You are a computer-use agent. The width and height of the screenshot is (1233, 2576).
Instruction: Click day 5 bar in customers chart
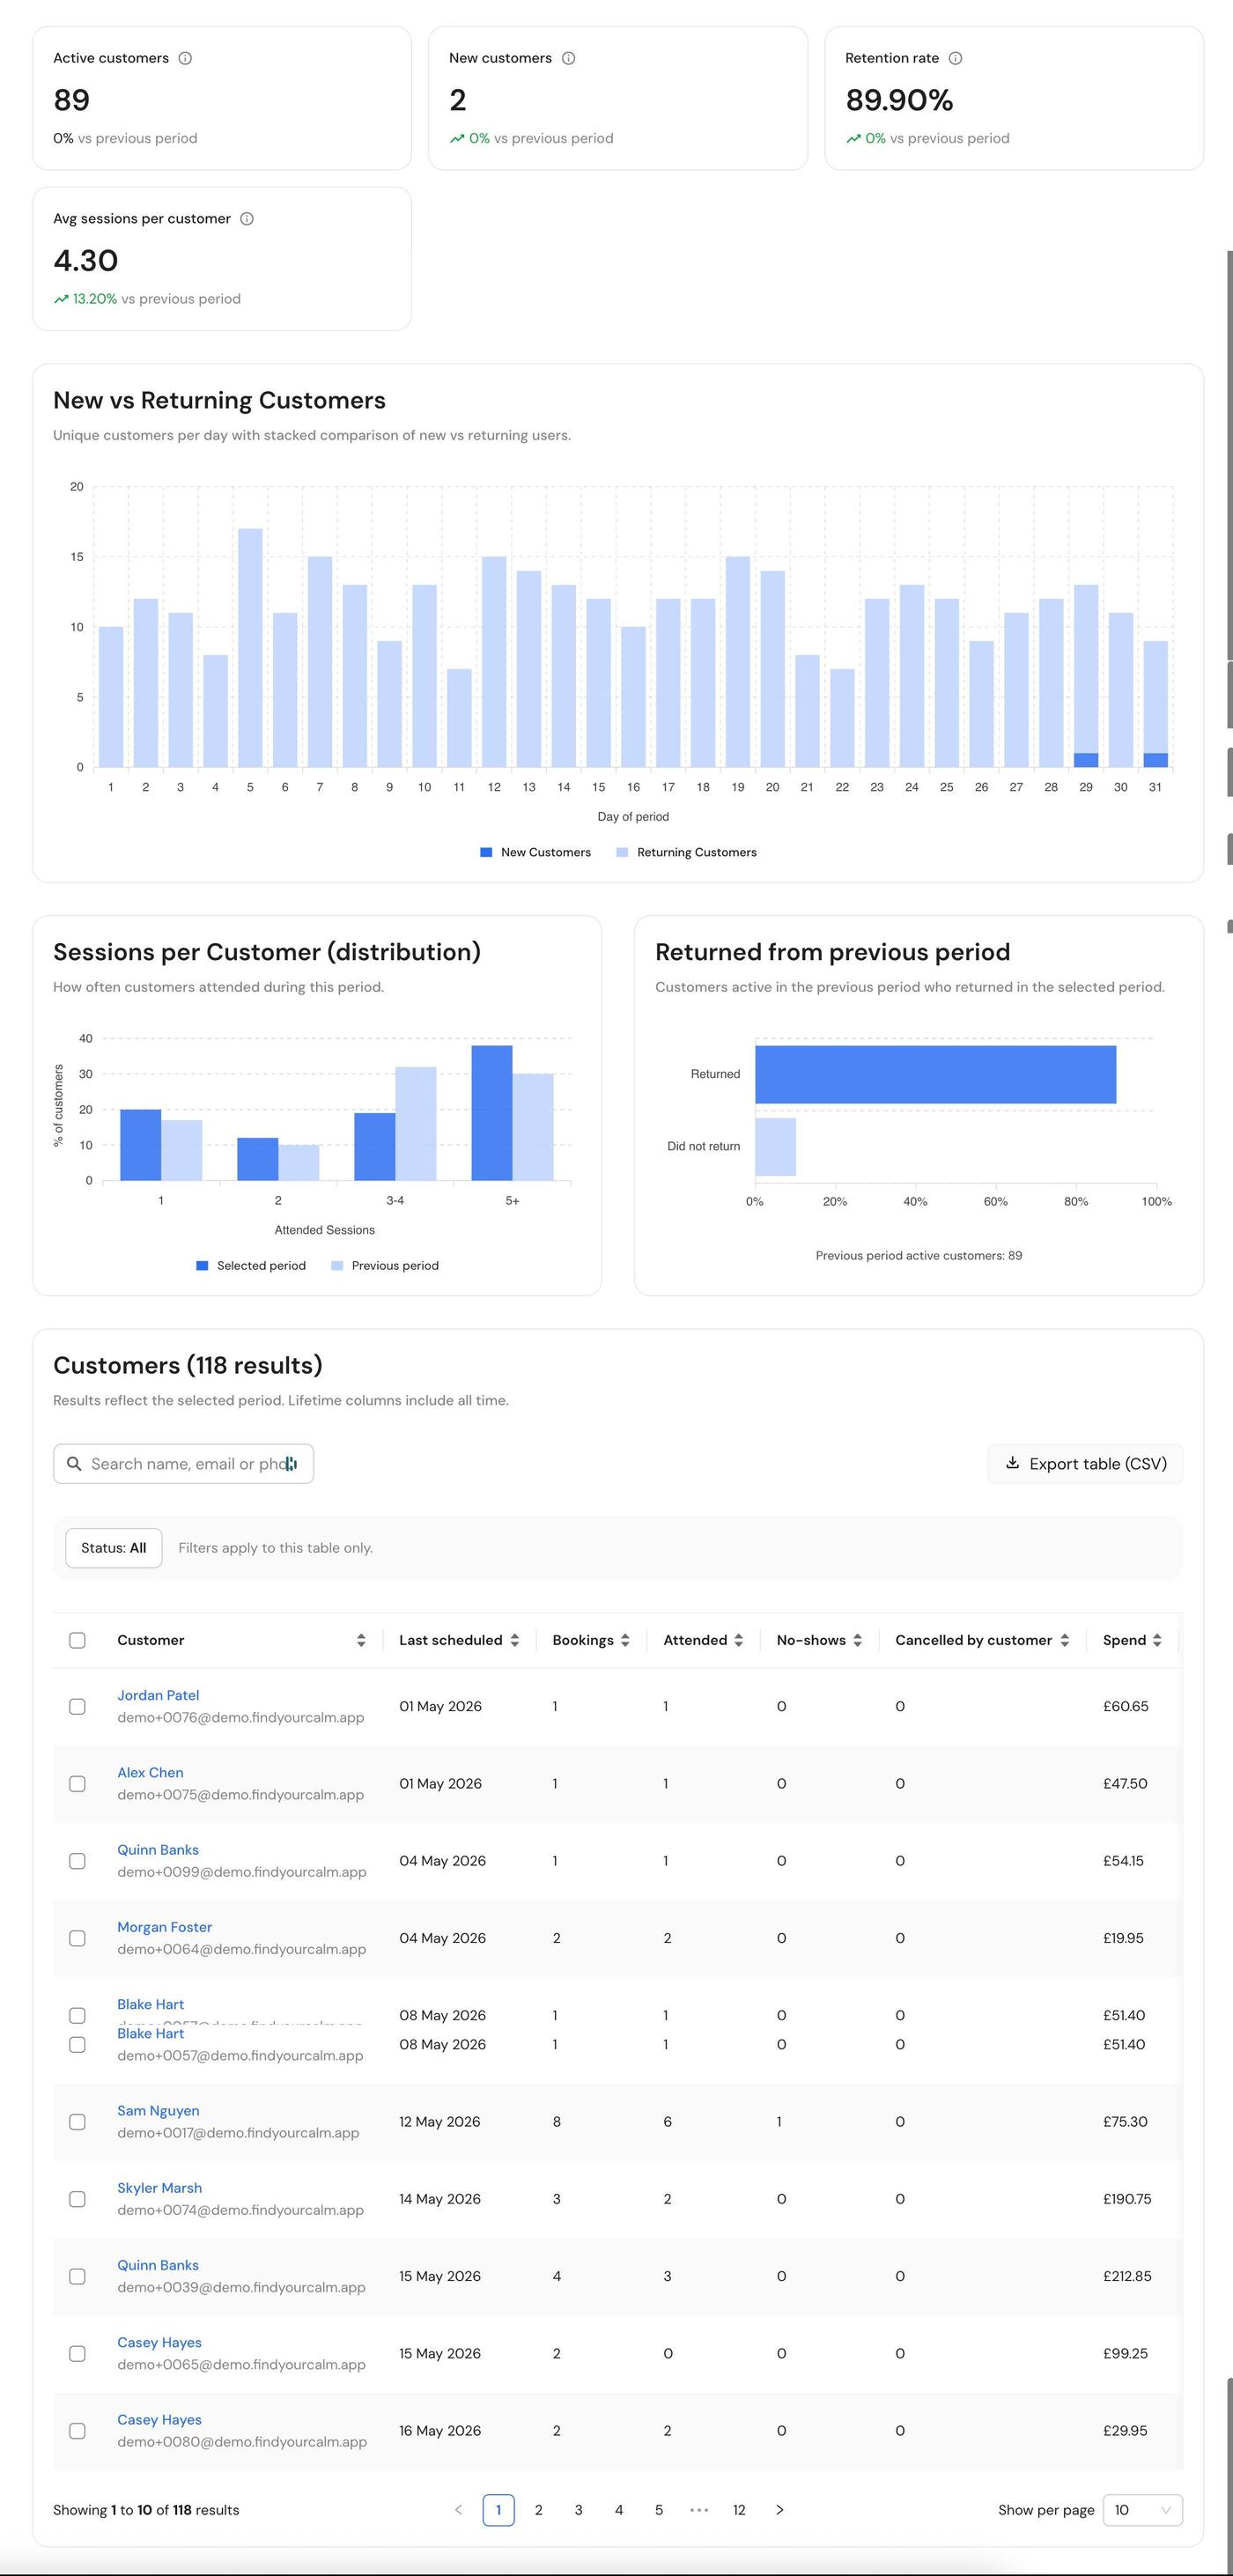[250, 648]
